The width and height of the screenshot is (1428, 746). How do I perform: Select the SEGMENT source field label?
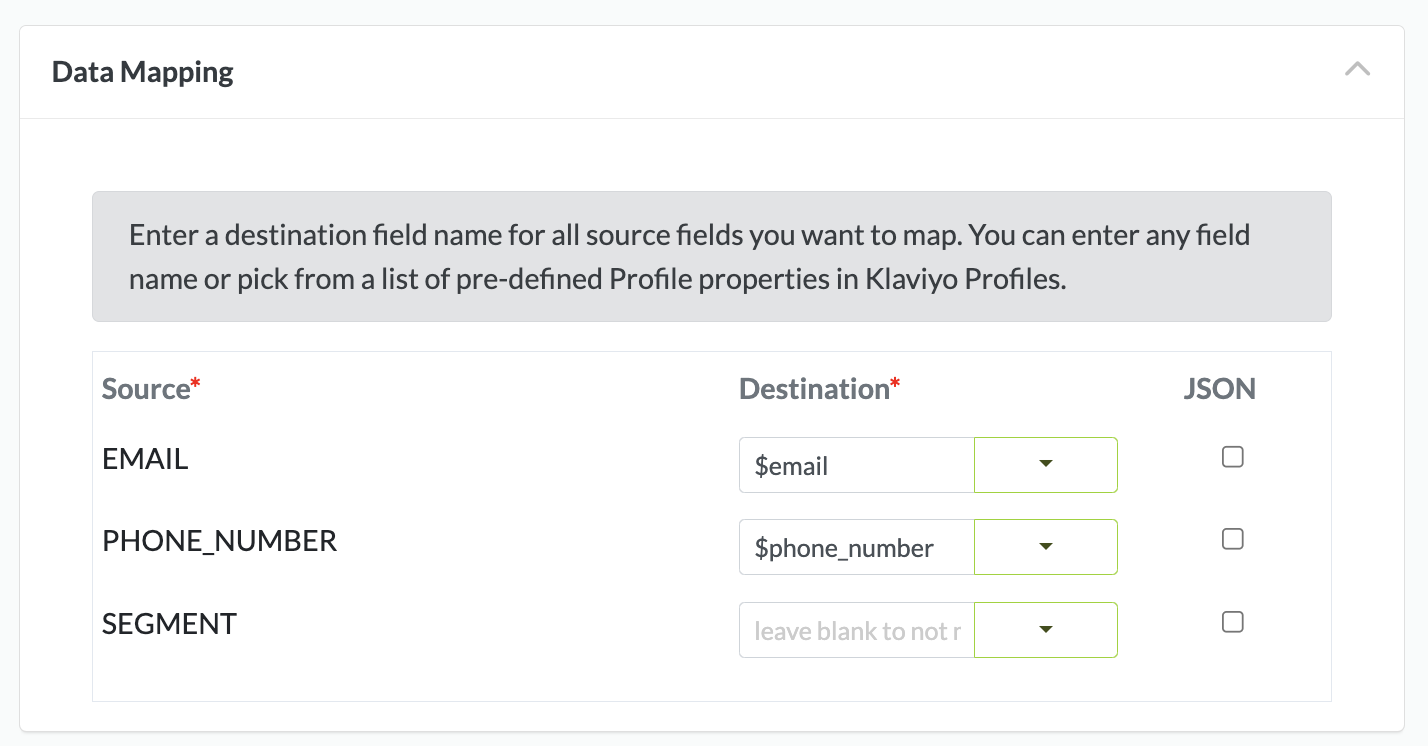click(169, 624)
